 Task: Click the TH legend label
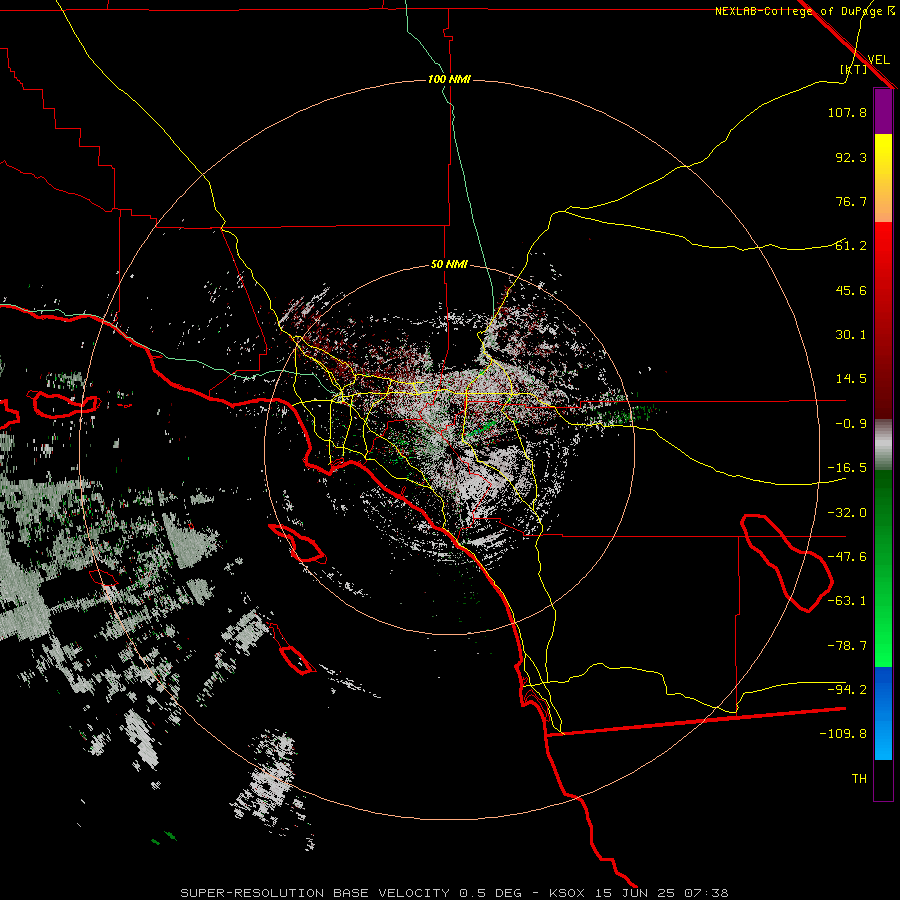pyautogui.click(x=859, y=779)
